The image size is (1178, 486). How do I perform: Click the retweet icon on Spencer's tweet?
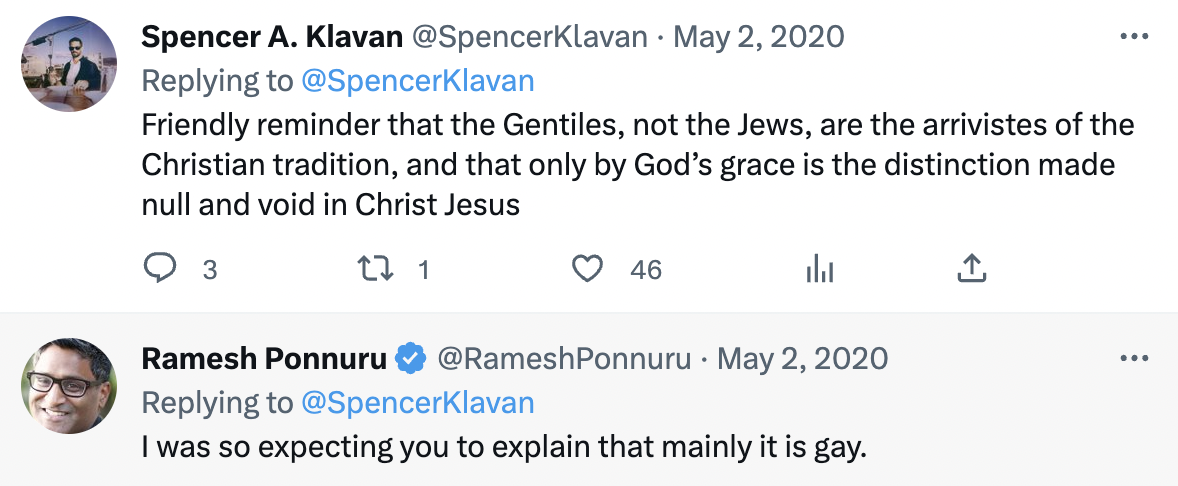(x=375, y=268)
